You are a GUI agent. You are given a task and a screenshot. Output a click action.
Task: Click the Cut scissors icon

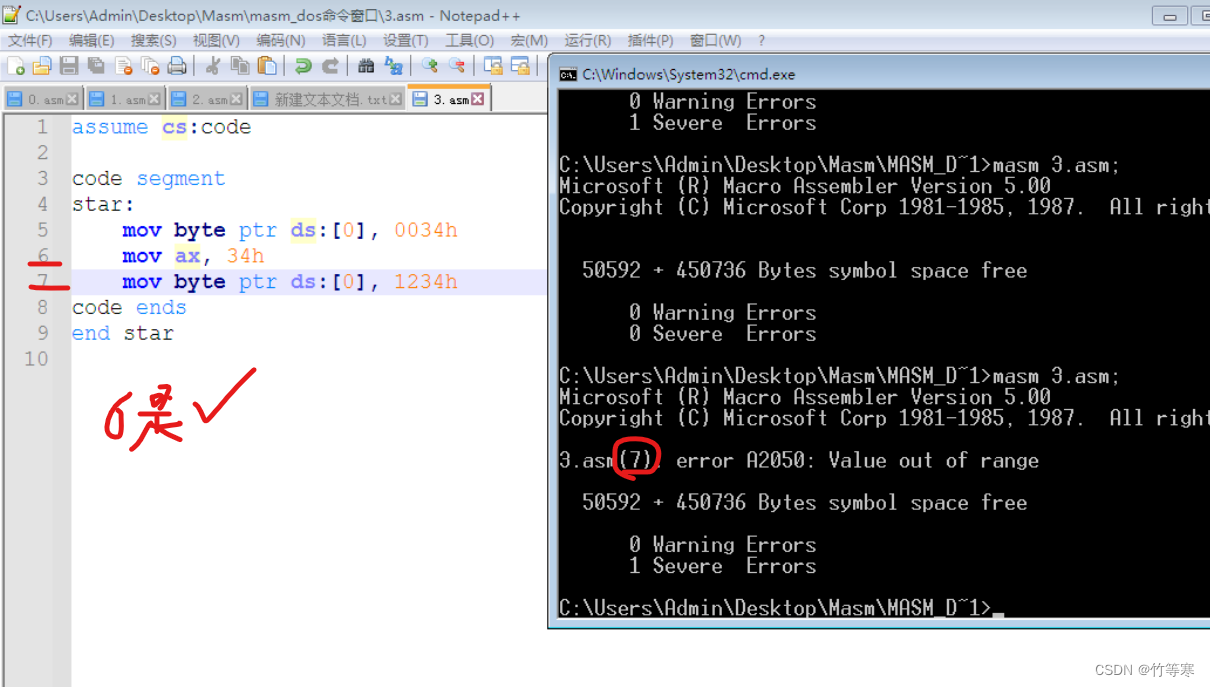point(213,66)
